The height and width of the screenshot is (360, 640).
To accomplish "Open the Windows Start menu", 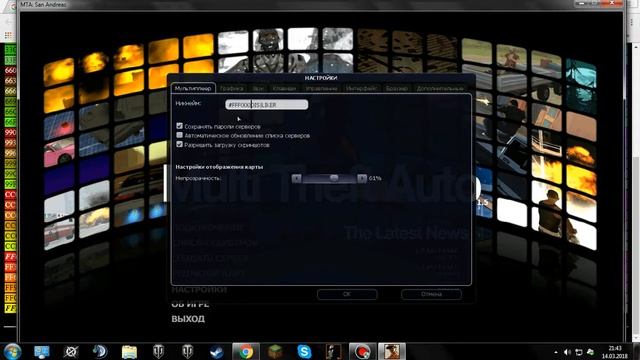I will [12, 351].
